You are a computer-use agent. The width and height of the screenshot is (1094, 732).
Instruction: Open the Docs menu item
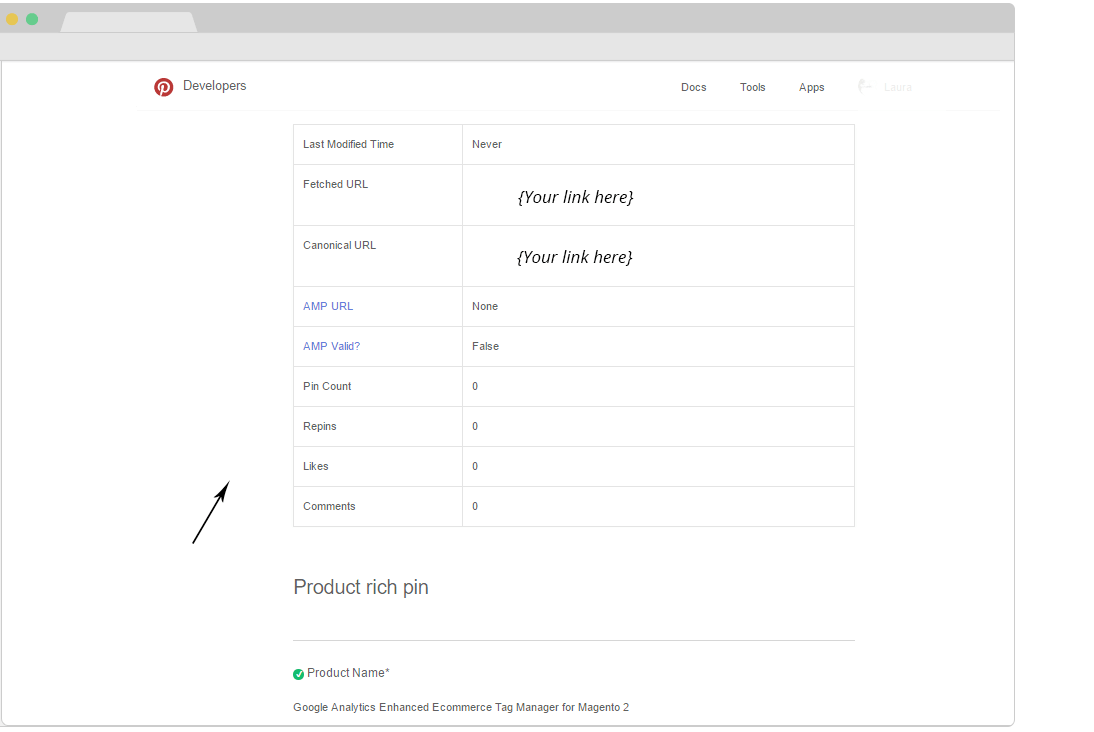click(693, 87)
